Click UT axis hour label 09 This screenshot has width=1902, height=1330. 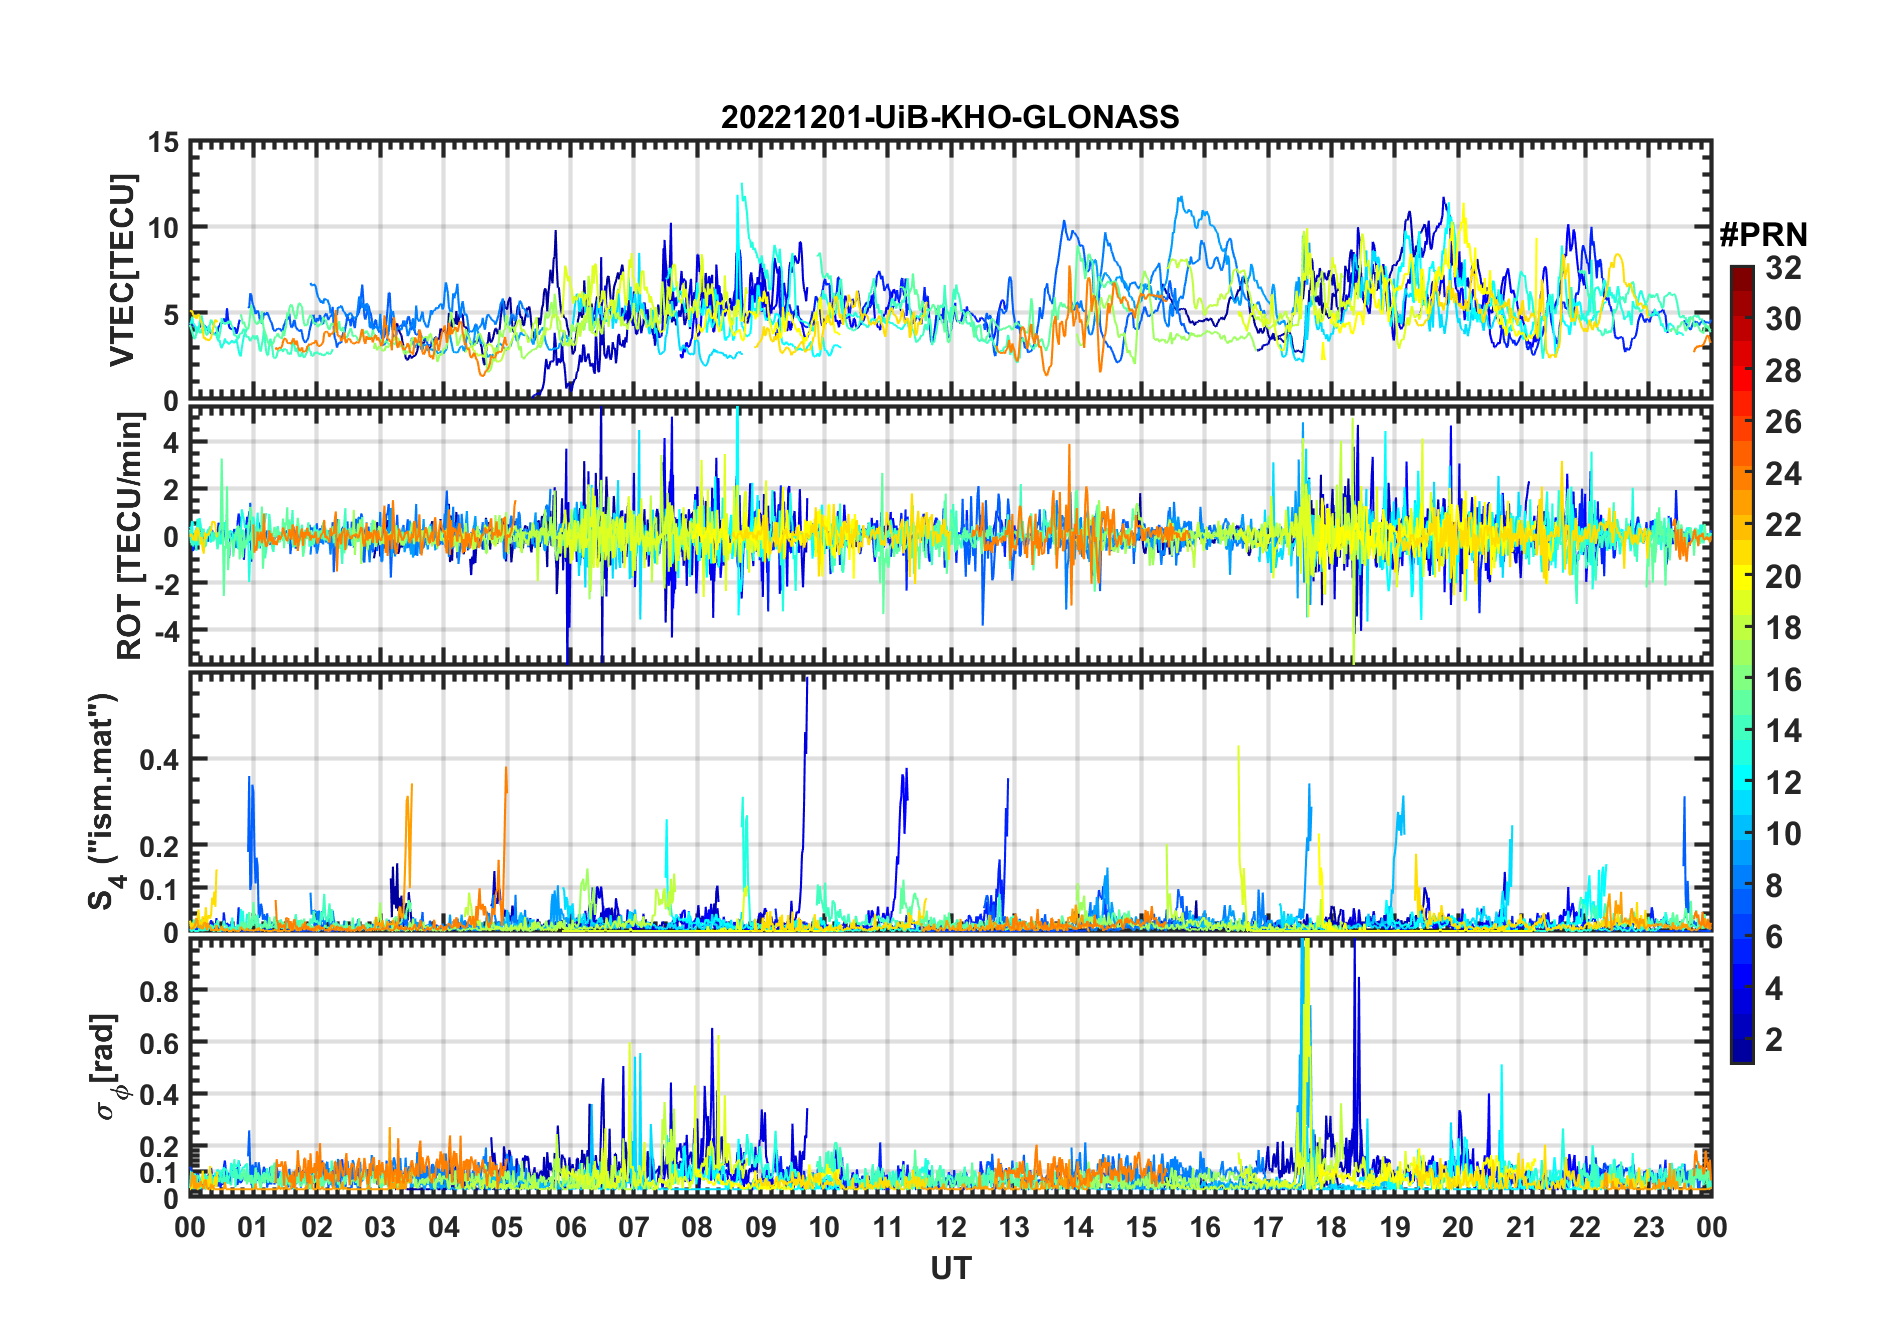click(x=761, y=1227)
